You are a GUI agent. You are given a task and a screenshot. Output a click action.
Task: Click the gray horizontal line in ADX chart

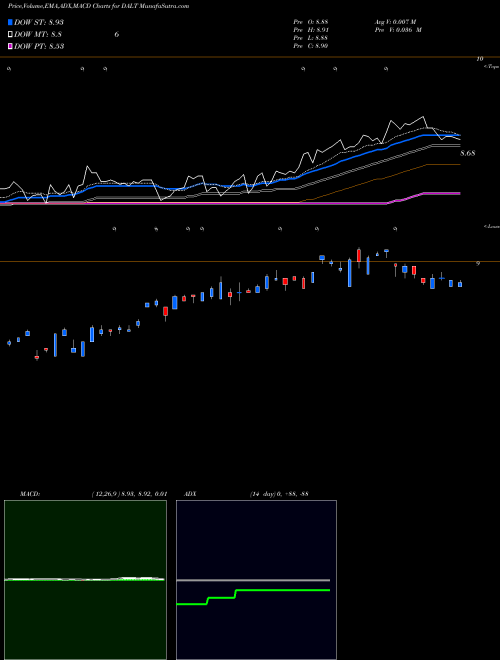click(253, 580)
